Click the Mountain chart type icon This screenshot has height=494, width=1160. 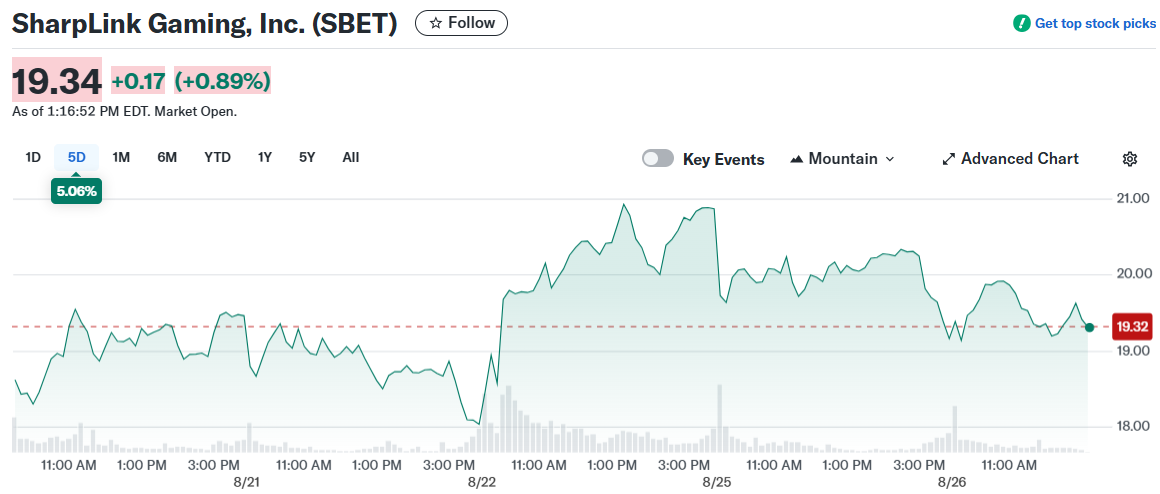797,159
